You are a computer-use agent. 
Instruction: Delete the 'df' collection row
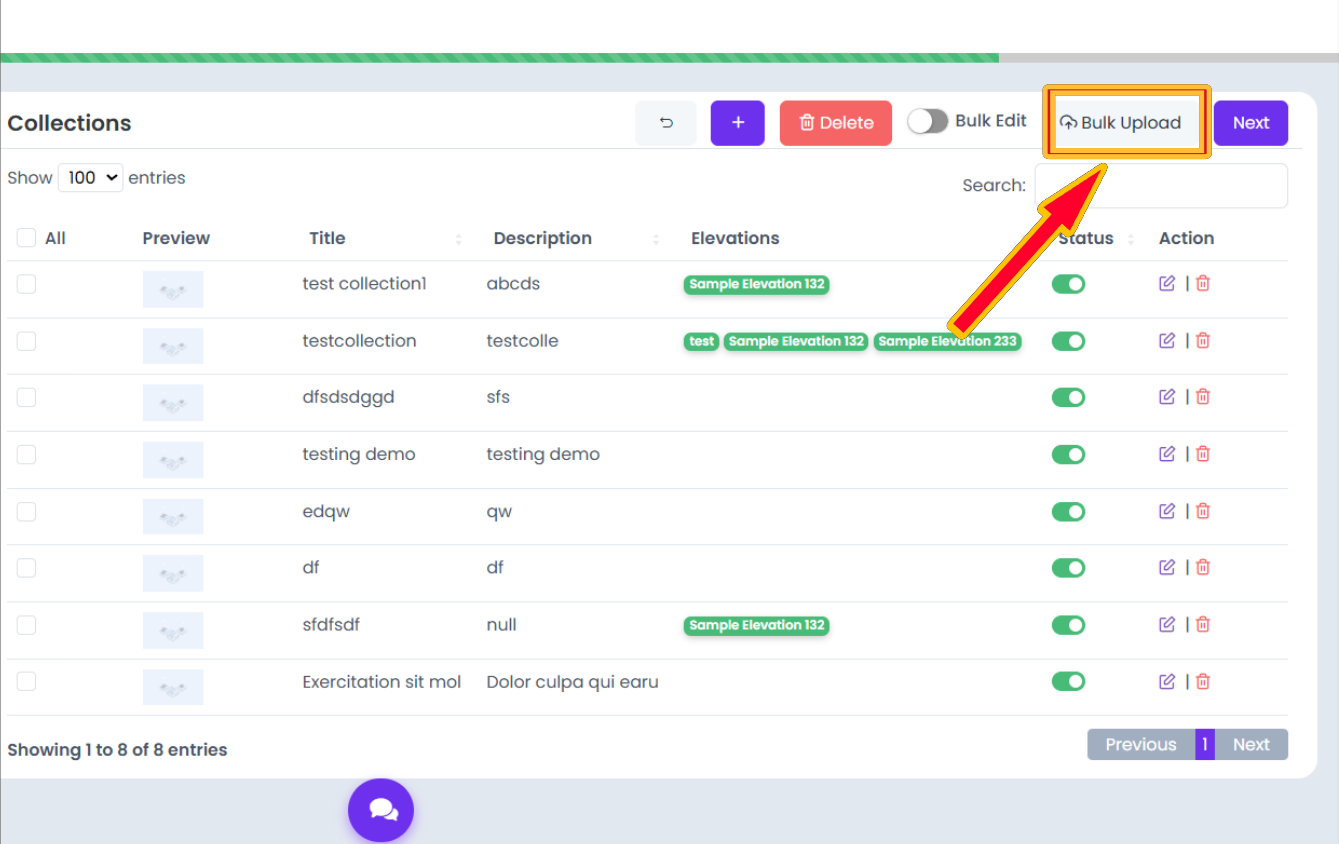1203,567
